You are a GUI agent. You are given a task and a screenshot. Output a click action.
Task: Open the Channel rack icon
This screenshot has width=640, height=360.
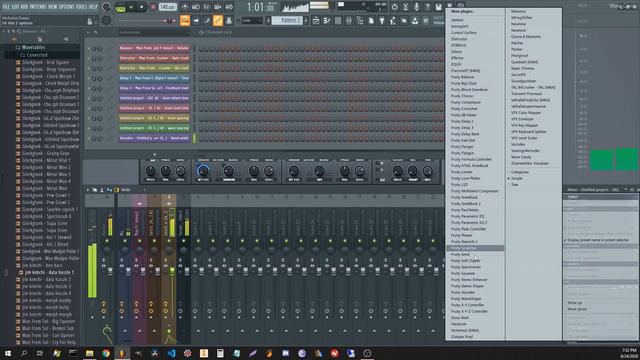tap(338, 20)
